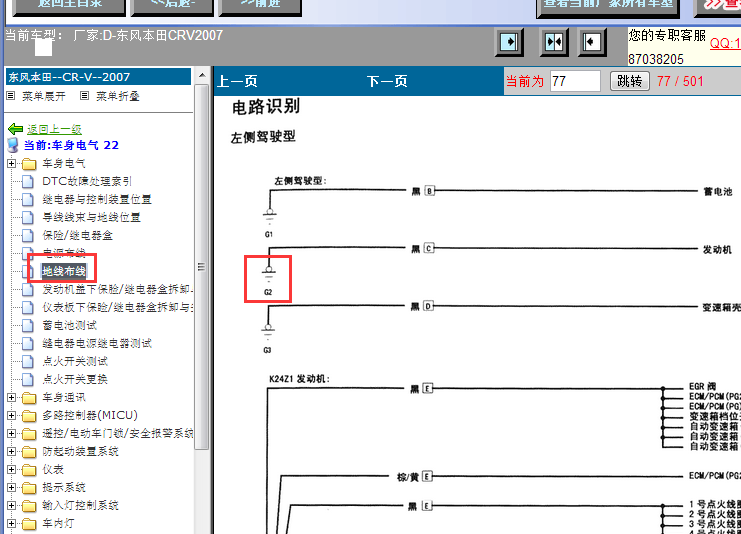Click the 保险/继电器盒 document icon

(x=28, y=236)
